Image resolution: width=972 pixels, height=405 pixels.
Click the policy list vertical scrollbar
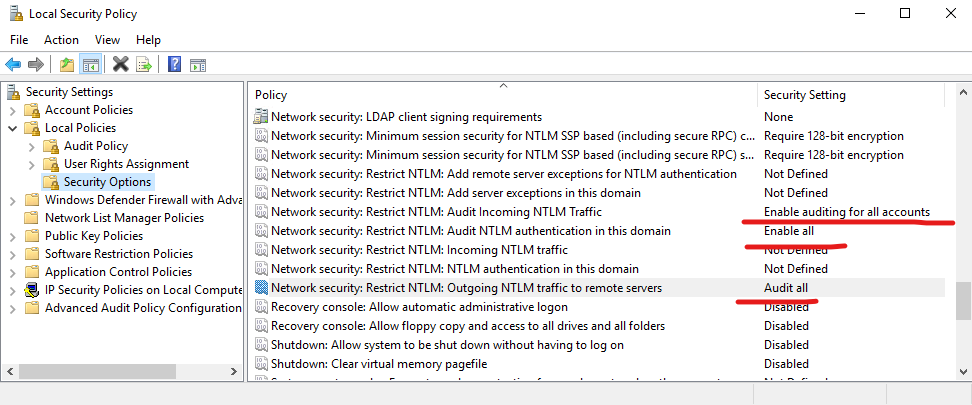click(x=962, y=200)
